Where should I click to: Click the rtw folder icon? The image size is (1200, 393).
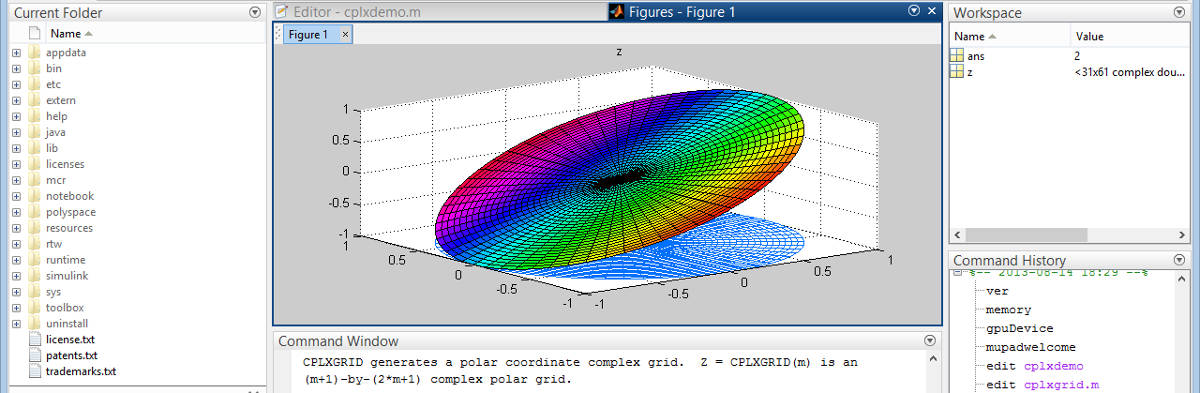click(x=35, y=244)
